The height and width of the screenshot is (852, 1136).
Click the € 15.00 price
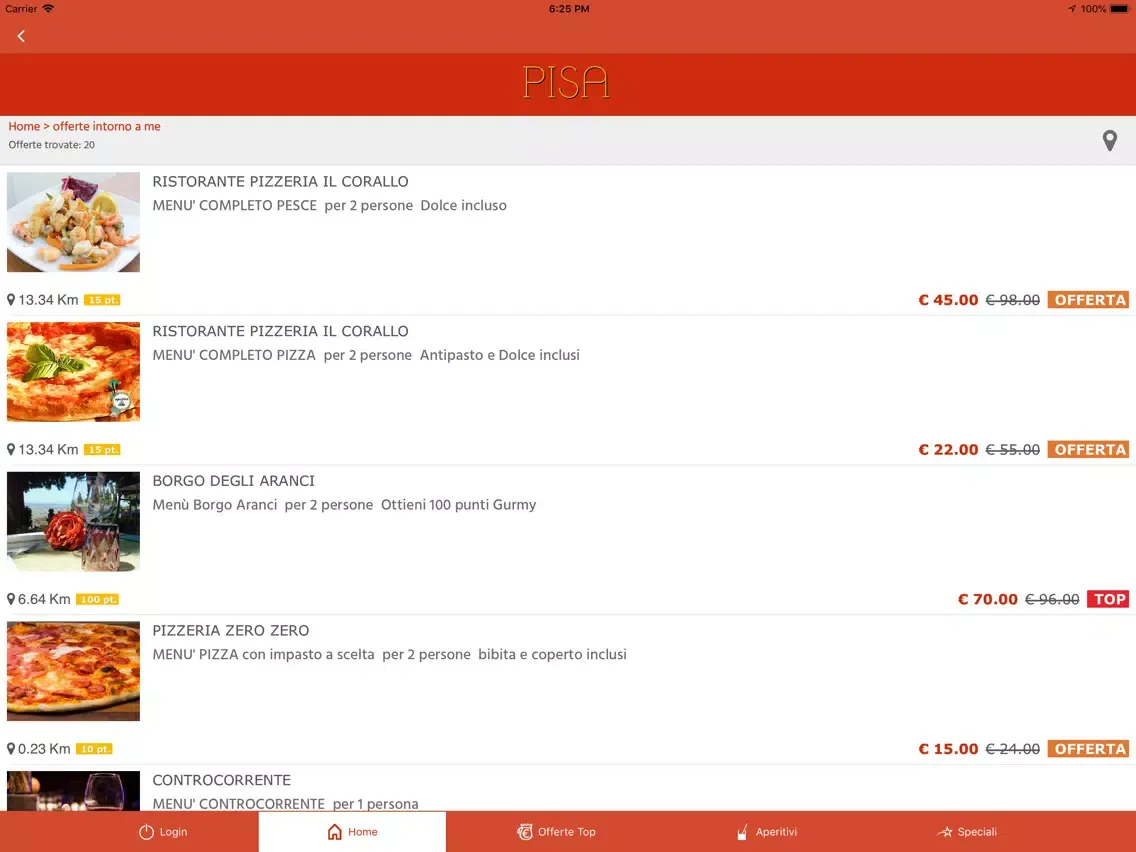[948, 749]
